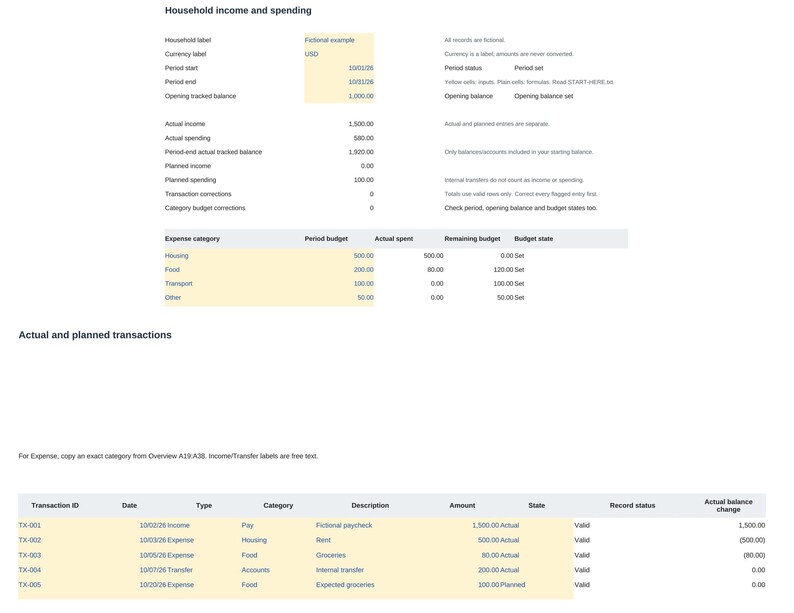Click the 'Period set' status text
Viewport: 794px width, 613px height.
tap(529, 68)
